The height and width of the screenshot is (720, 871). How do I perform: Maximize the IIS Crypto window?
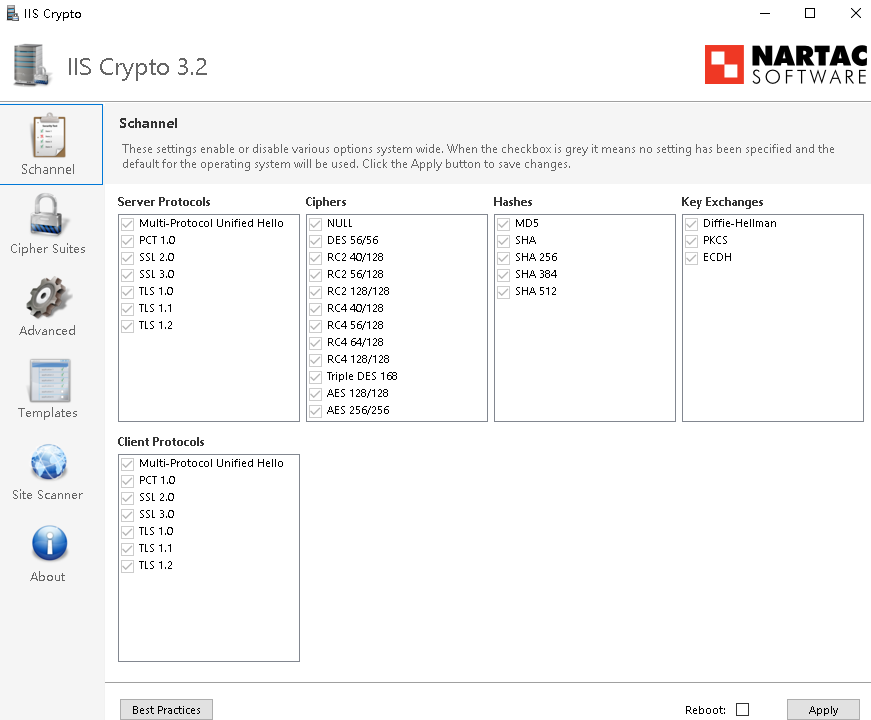pos(810,13)
